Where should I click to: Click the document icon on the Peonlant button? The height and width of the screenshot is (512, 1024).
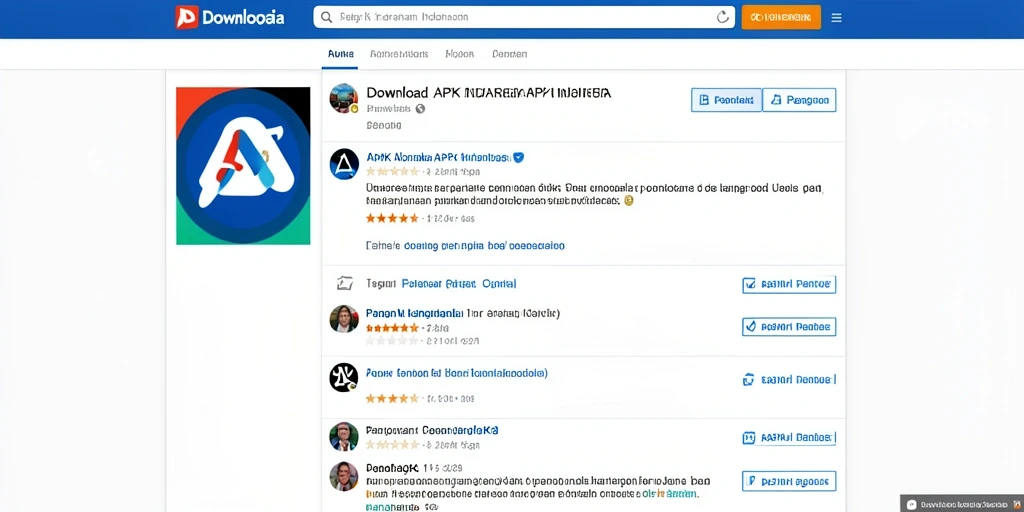click(704, 100)
